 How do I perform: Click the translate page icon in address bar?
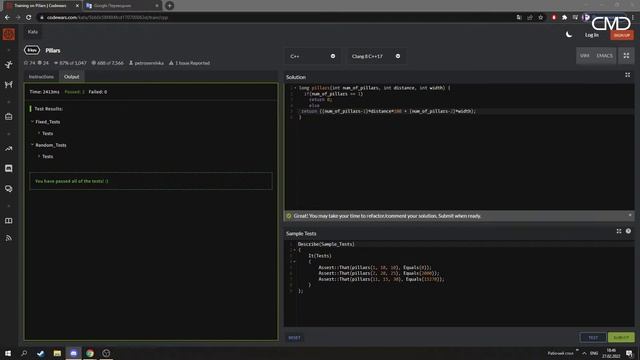(519, 18)
